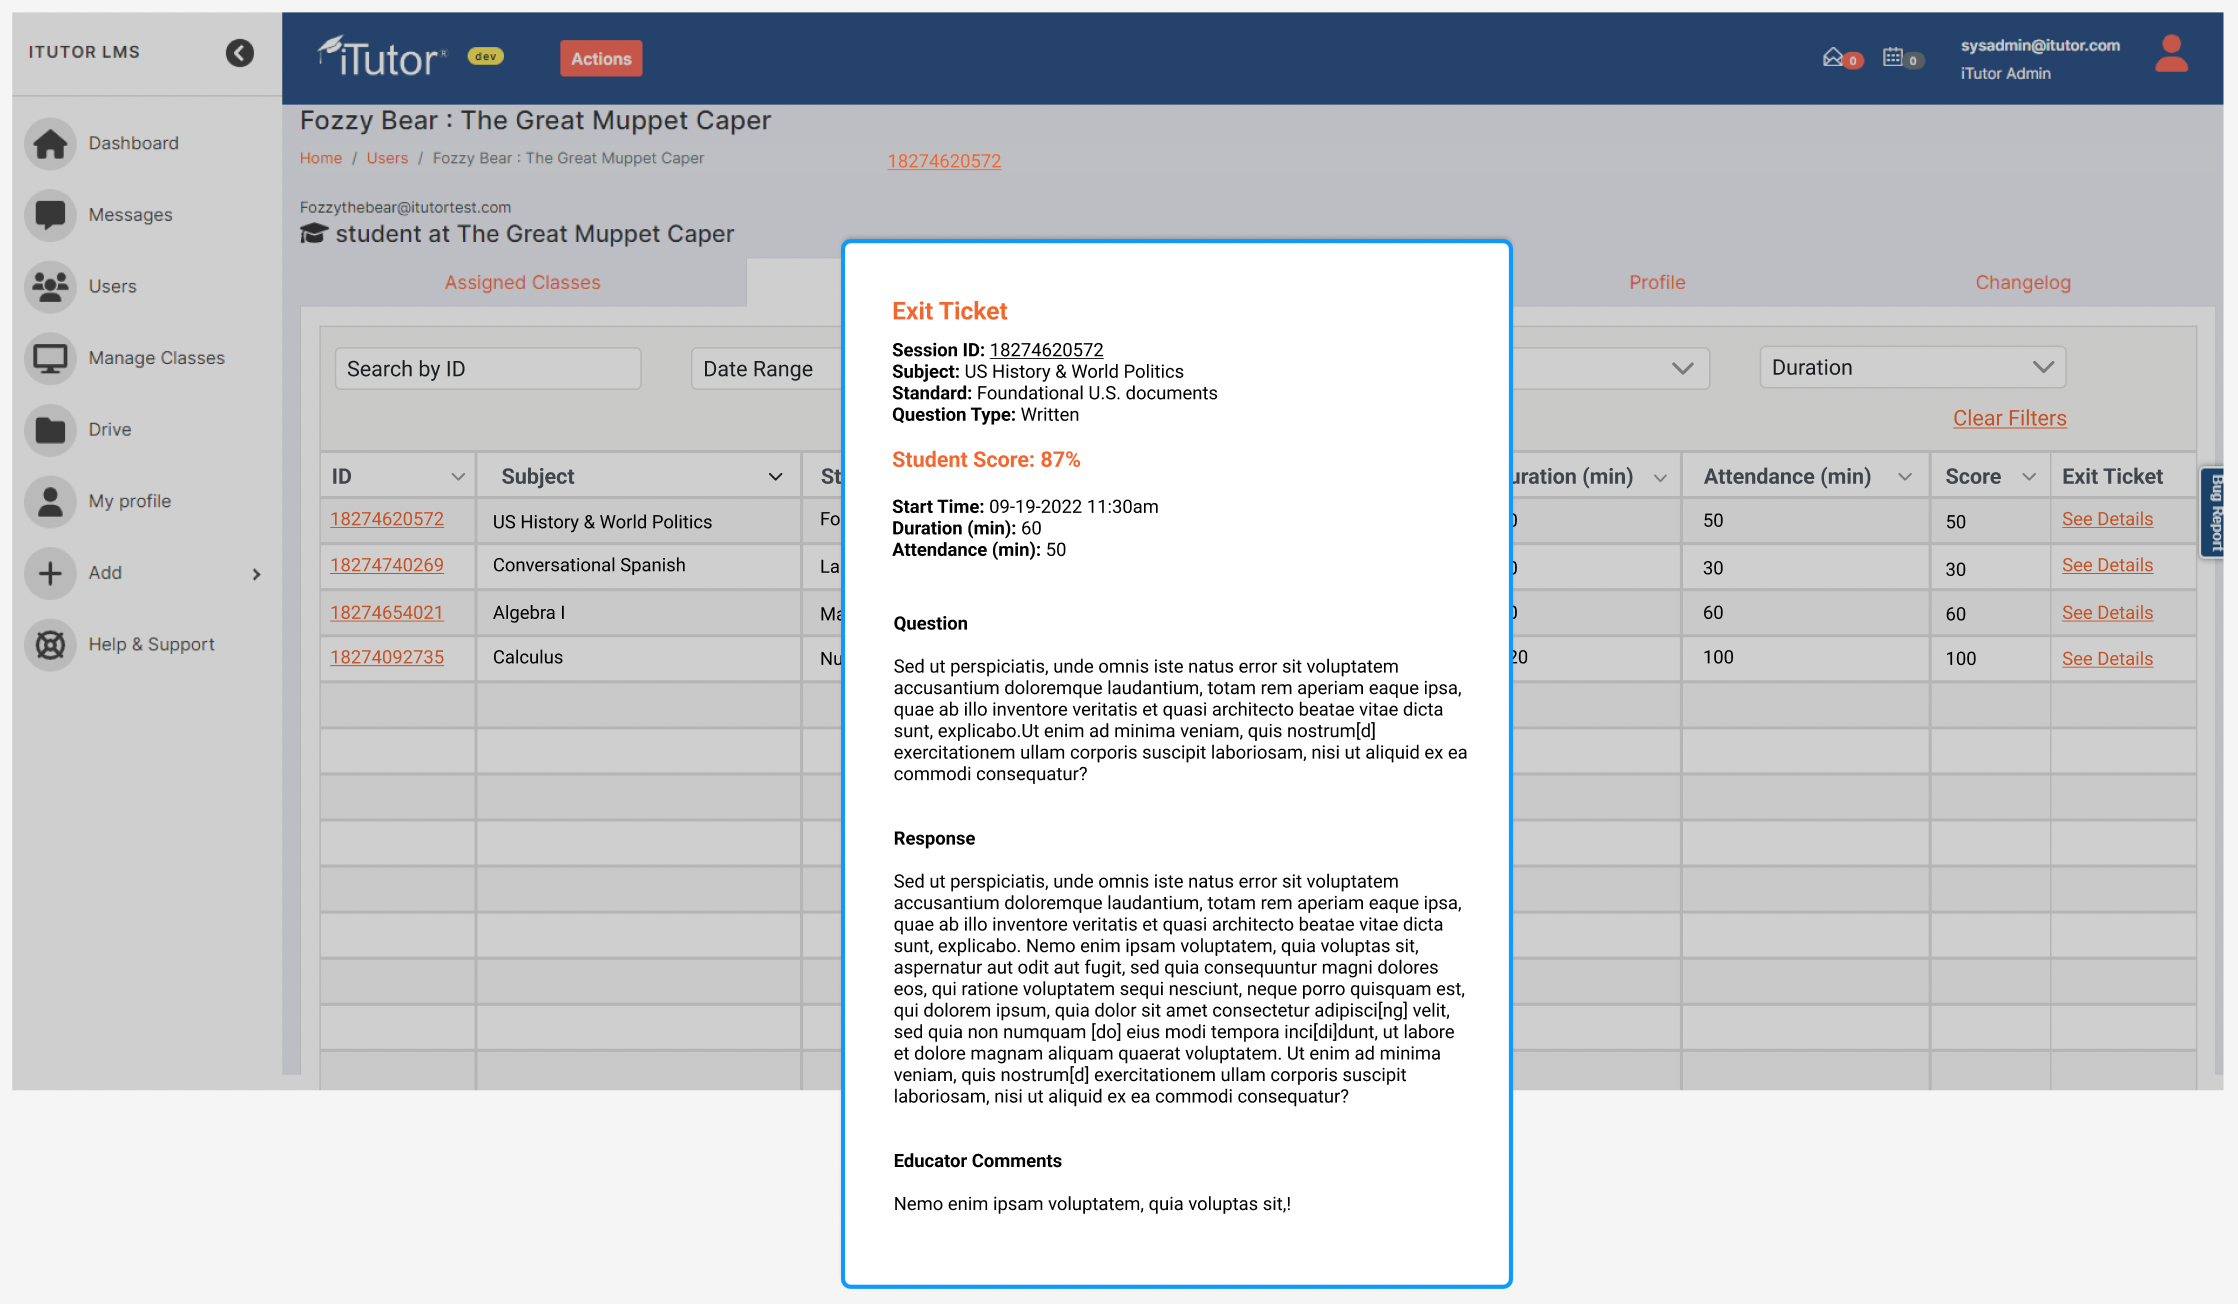Open the inbox notifications icon in header
Screen dimensions: 2238x1304
pos(1832,58)
